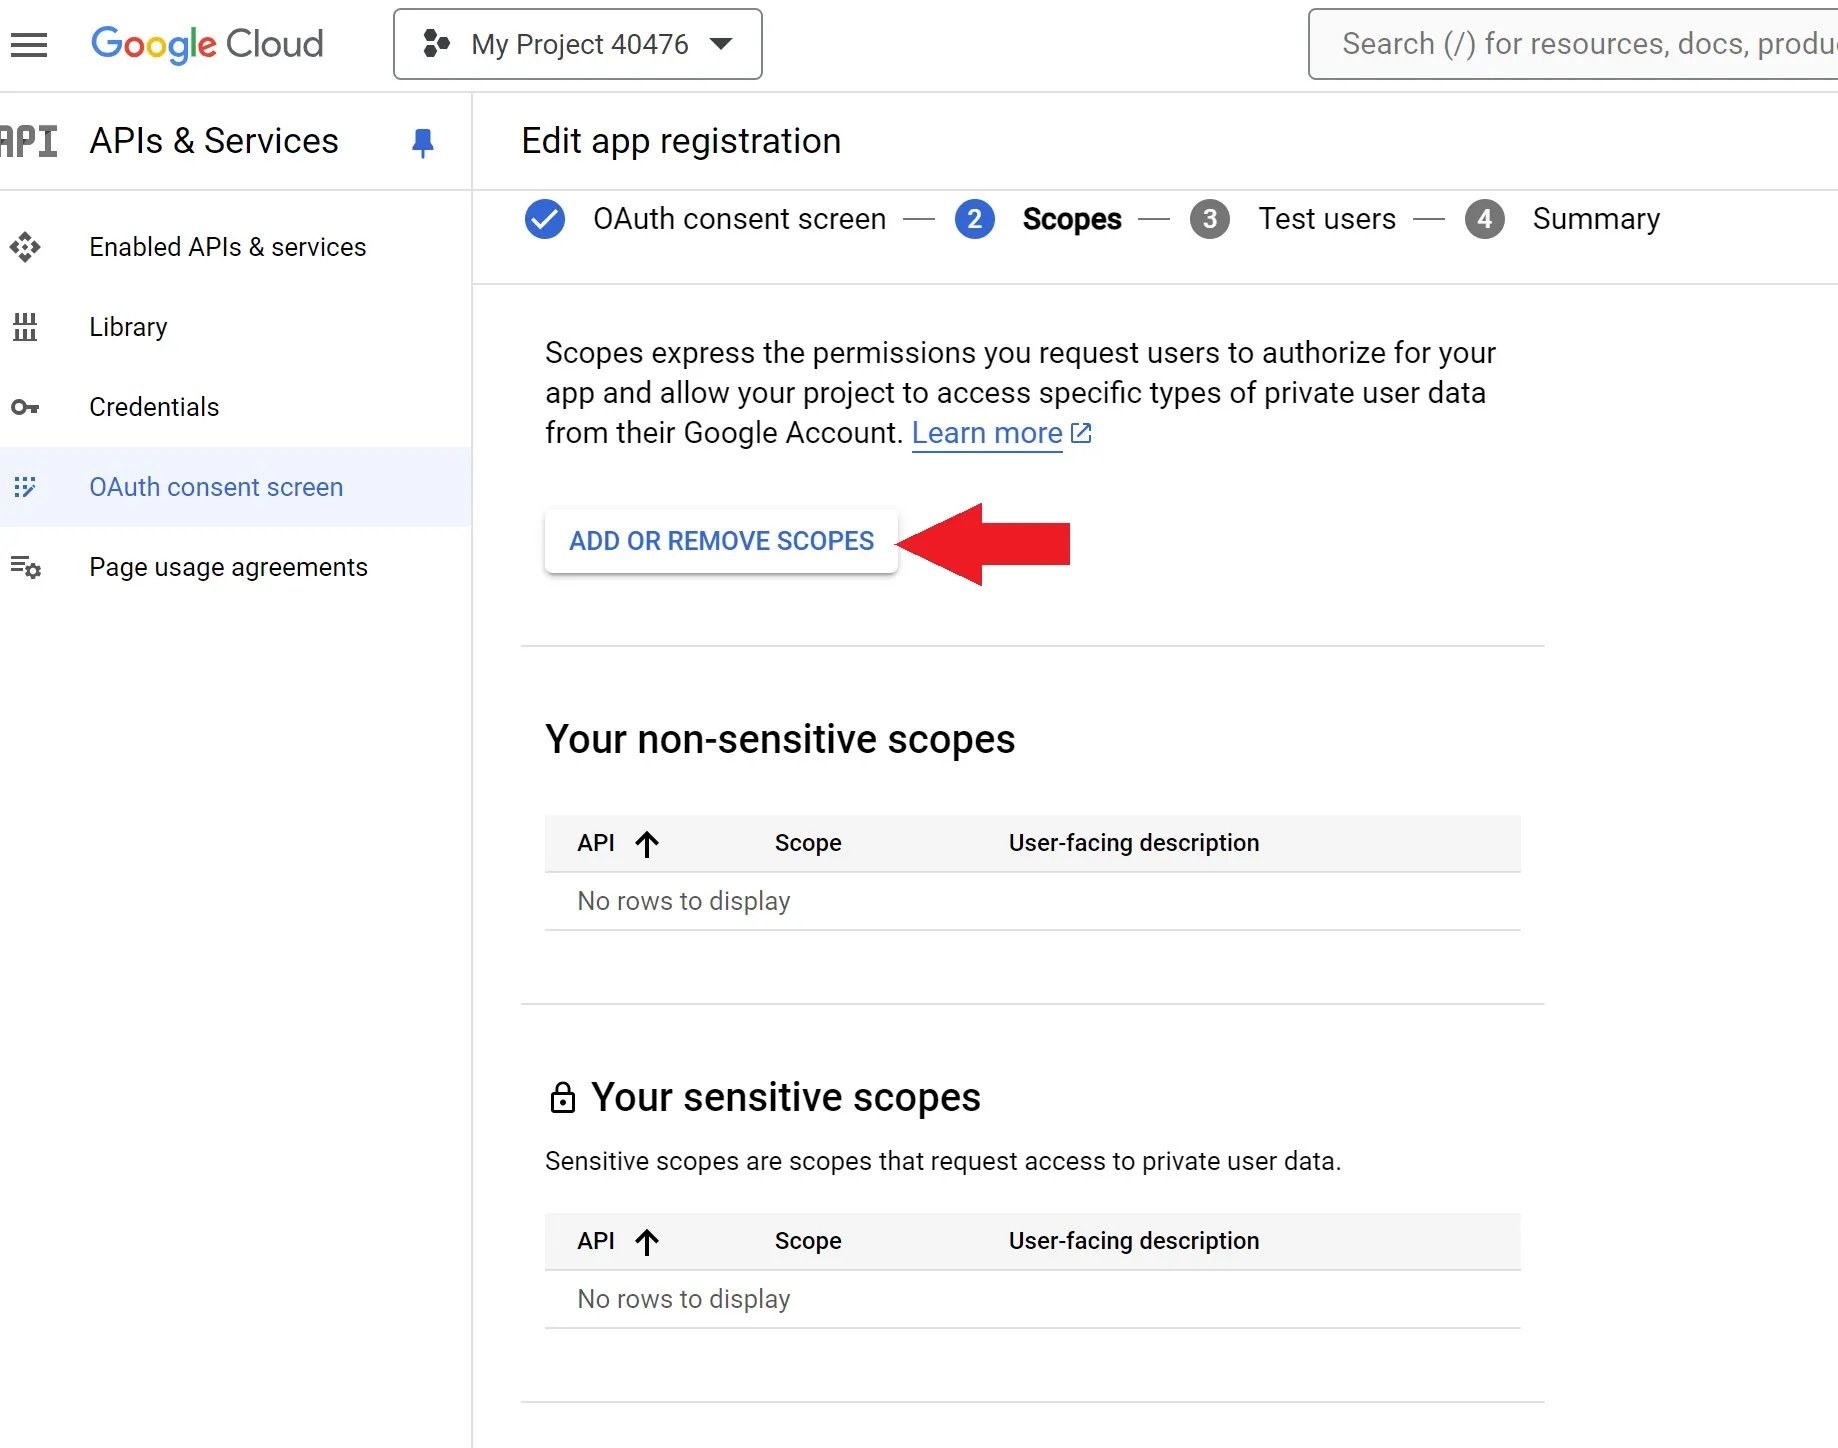Click the Credentials key icon
This screenshot has width=1838, height=1448.
(25, 407)
